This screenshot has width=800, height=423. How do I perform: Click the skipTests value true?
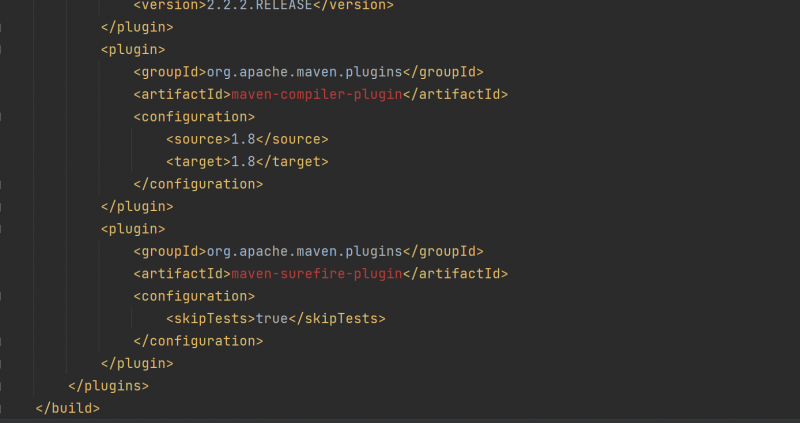pos(271,318)
